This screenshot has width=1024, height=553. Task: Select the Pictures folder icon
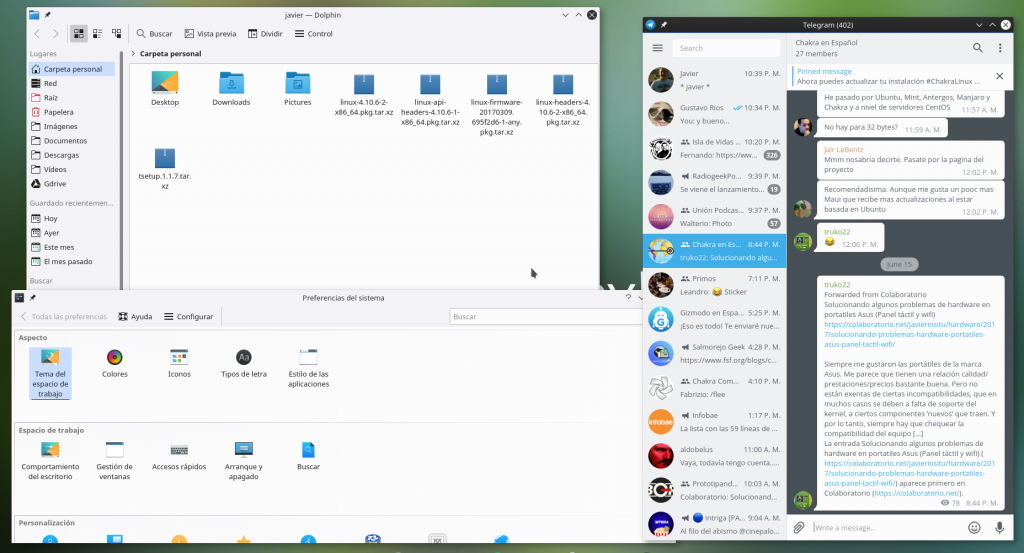[x=298, y=88]
